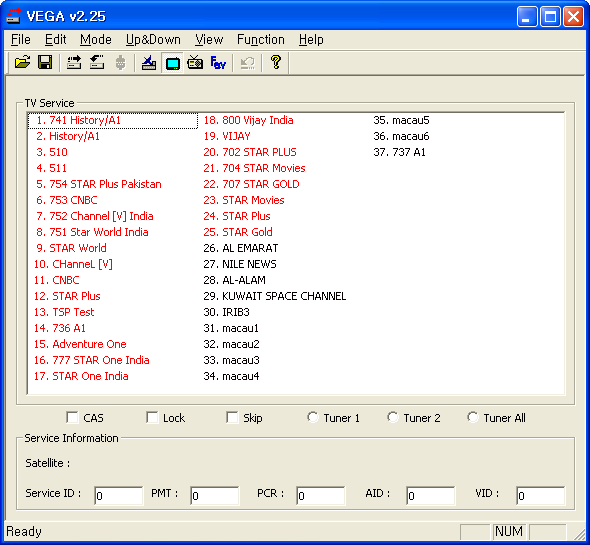Image resolution: width=590 pixels, height=545 pixels.
Task: Click the grayed-out undo icon
Action: pyautogui.click(x=247, y=62)
